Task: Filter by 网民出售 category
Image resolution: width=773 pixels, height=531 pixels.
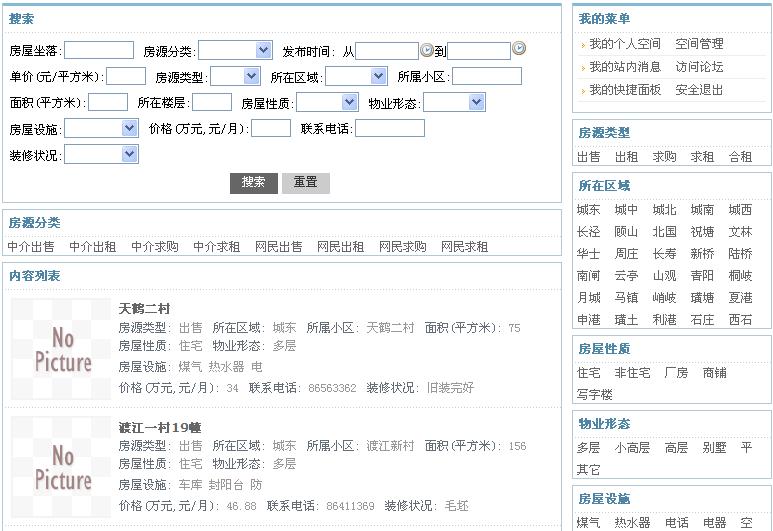Action: pos(279,247)
